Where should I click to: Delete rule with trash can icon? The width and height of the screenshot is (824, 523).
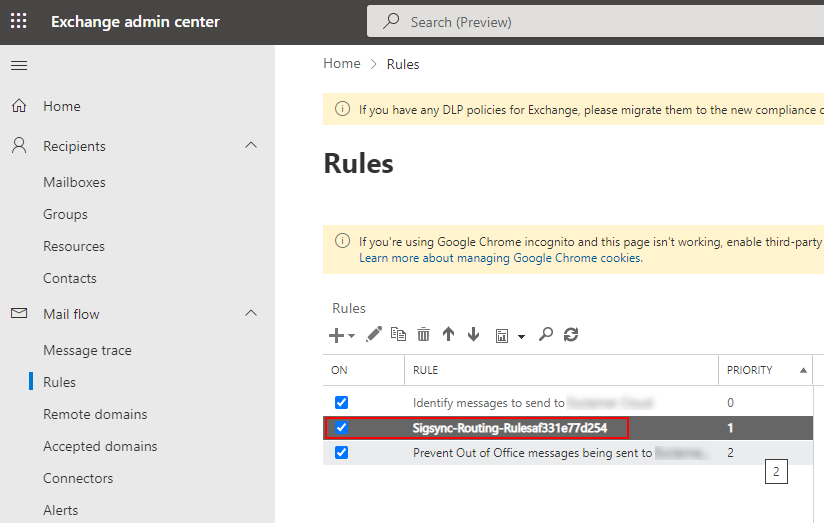coord(423,335)
